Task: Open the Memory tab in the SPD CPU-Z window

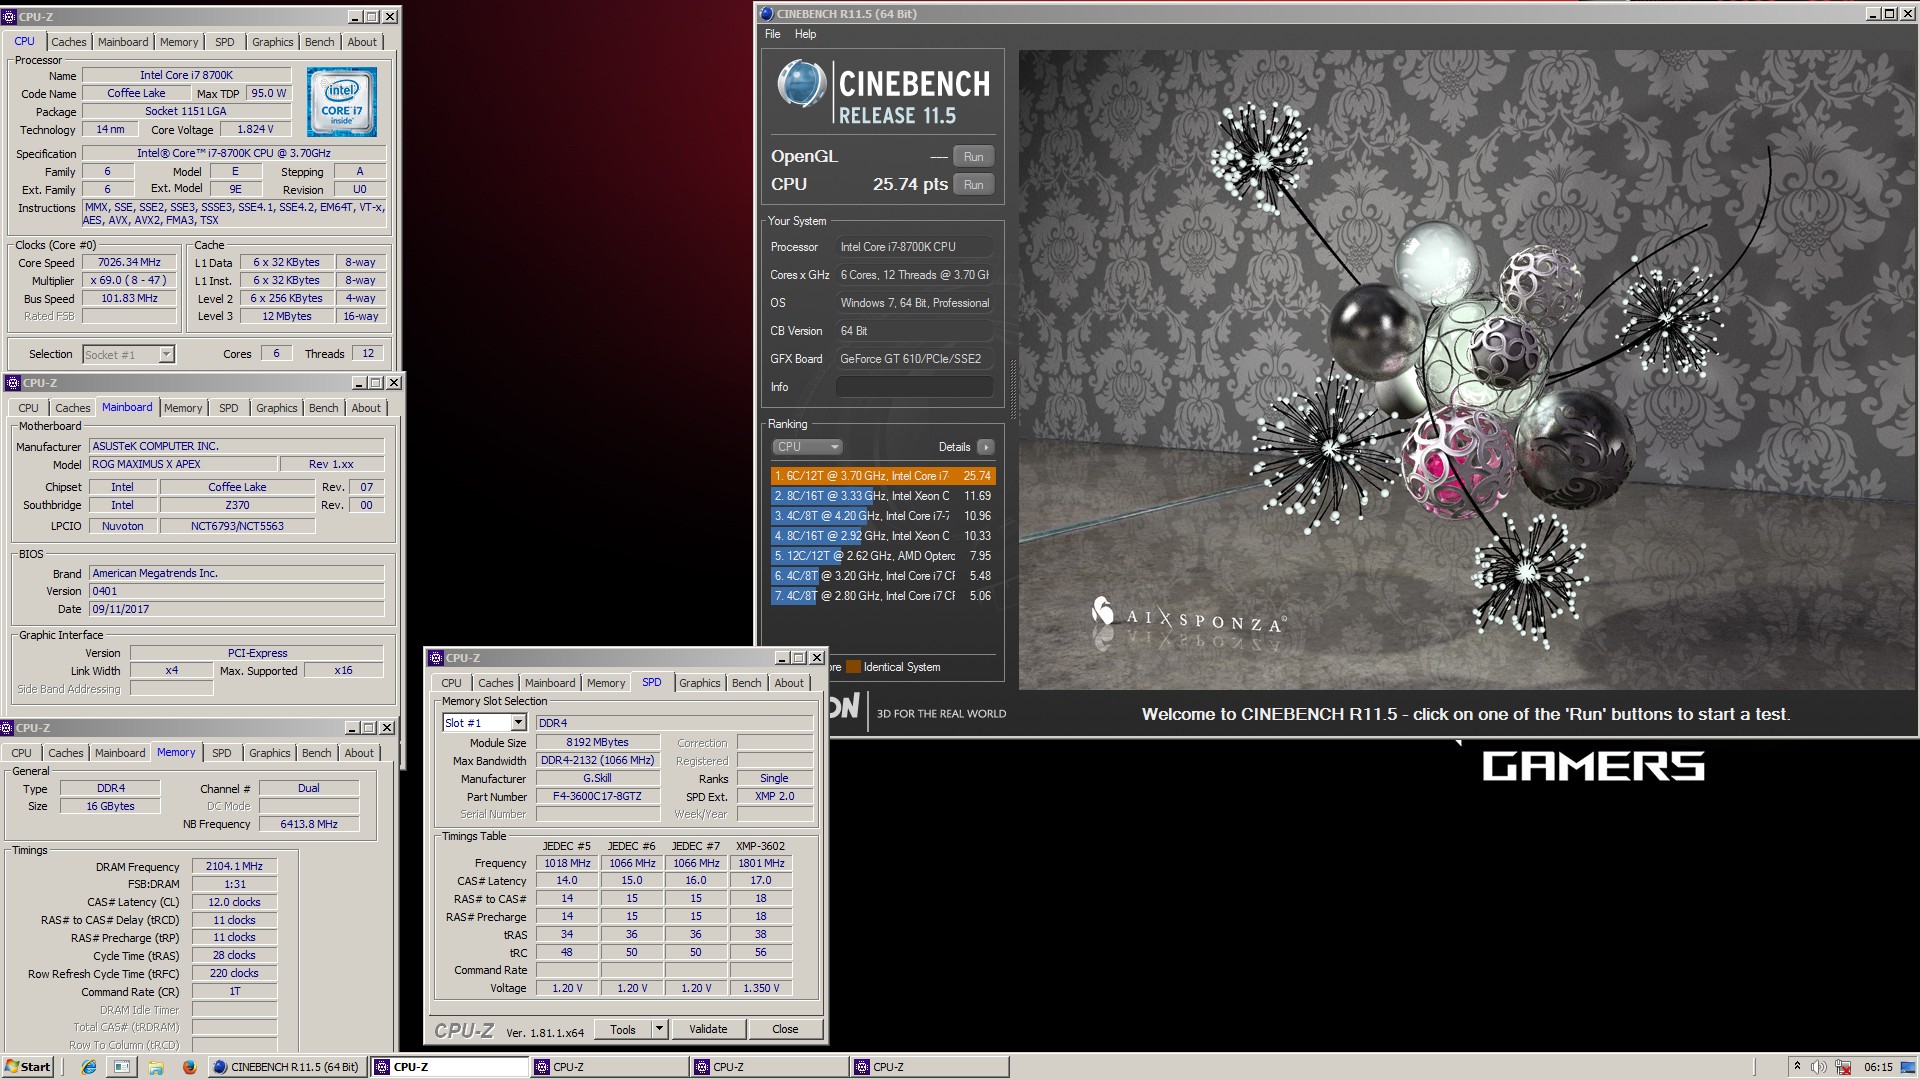Action: [x=606, y=683]
